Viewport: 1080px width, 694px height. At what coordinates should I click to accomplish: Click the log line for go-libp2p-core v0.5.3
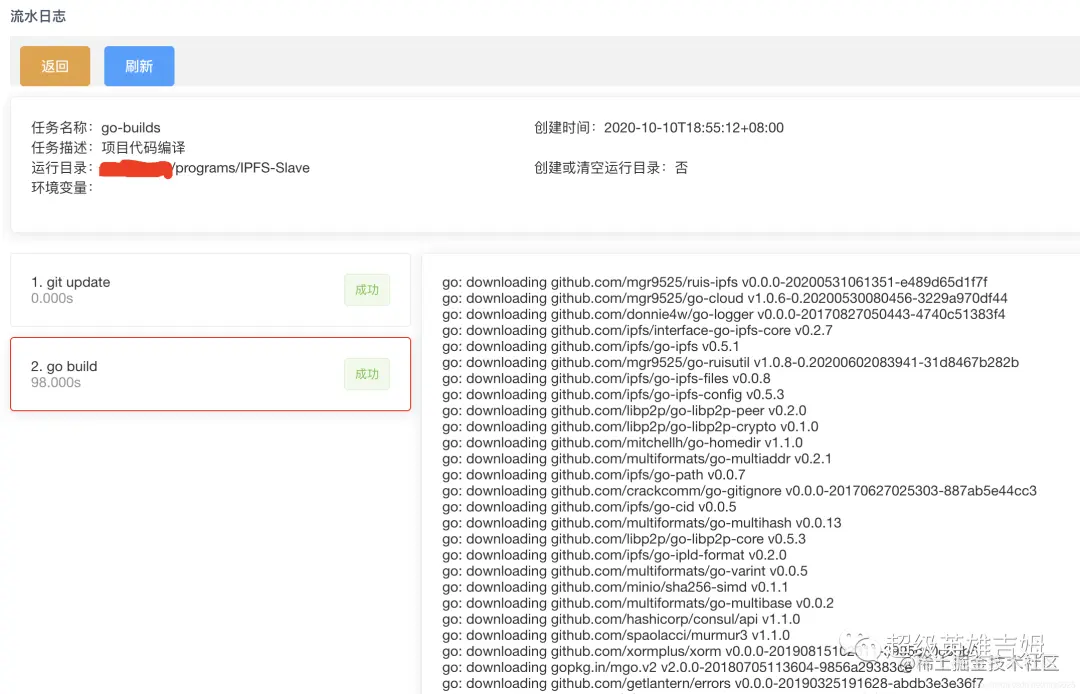pyautogui.click(x=624, y=538)
